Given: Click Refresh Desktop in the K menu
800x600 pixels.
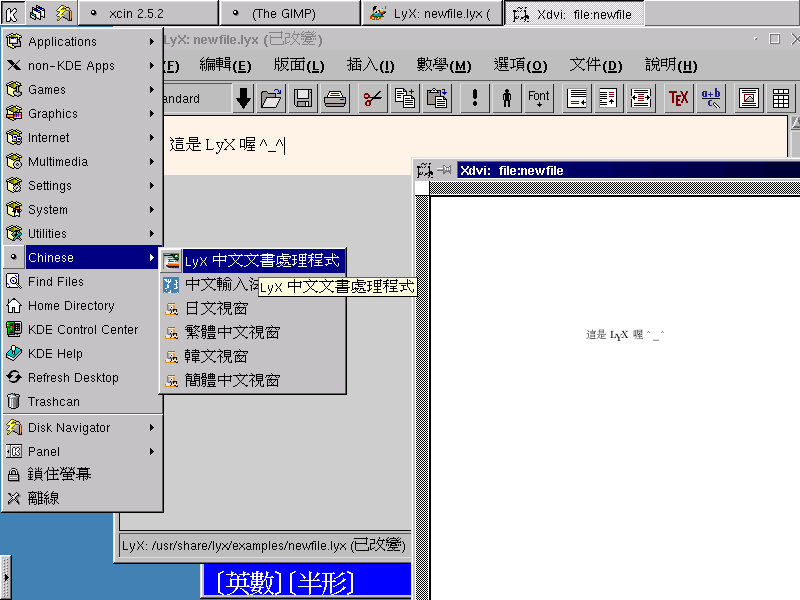Looking at the screenshot, I should click(x=83, y=378).
